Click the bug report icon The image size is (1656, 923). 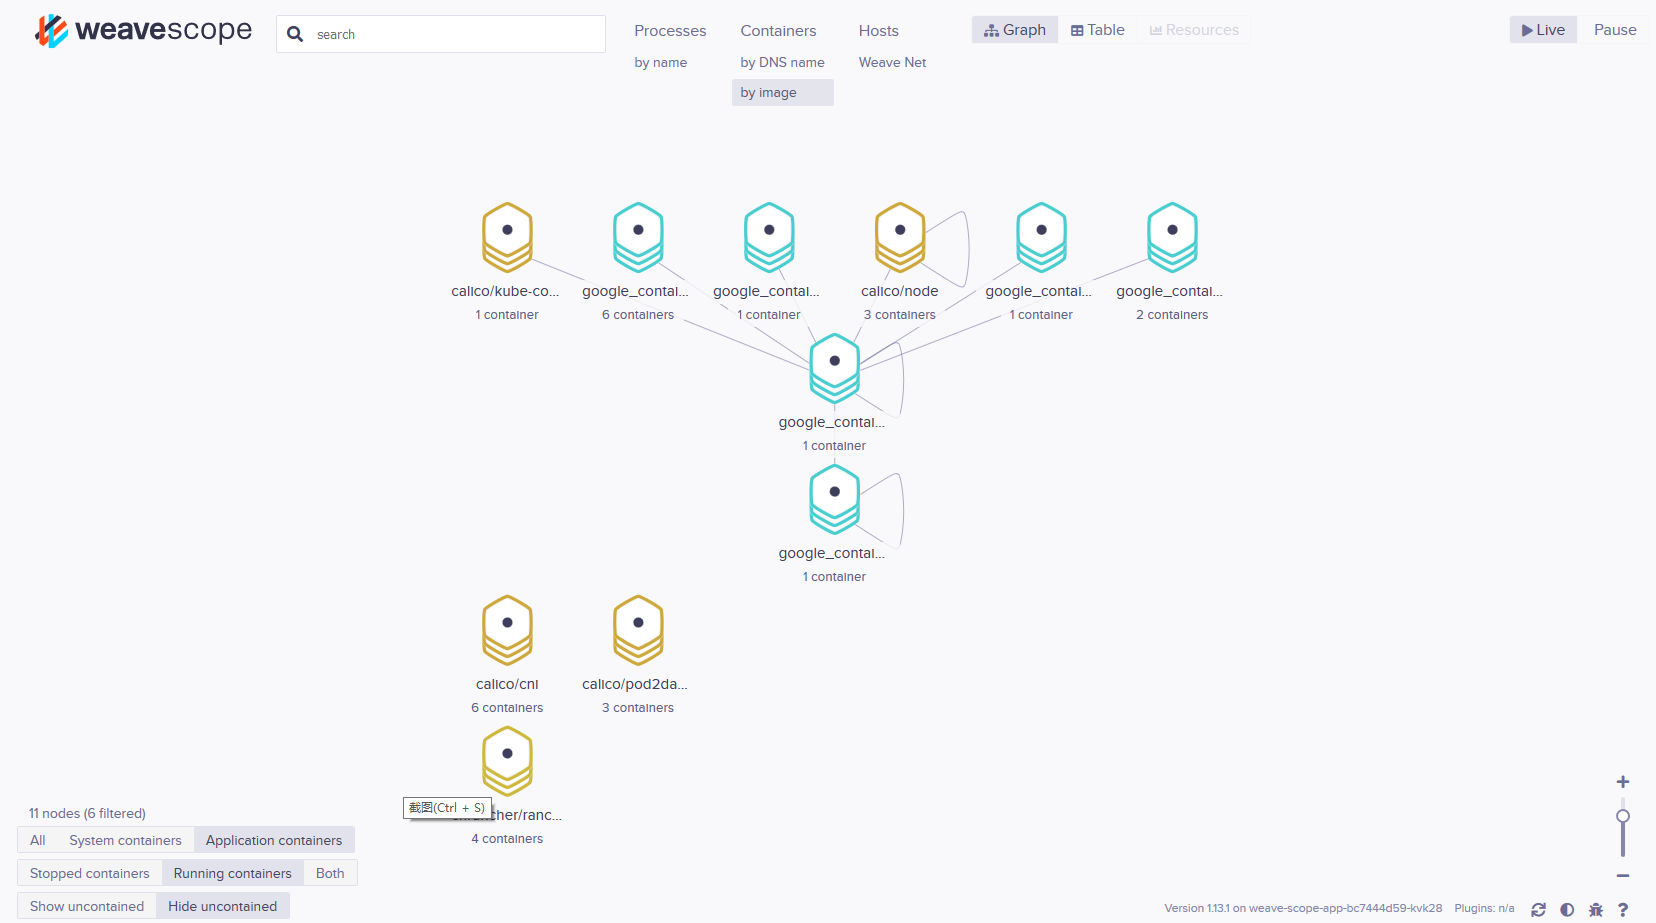pyautogui.click(x=1596, y=909)
